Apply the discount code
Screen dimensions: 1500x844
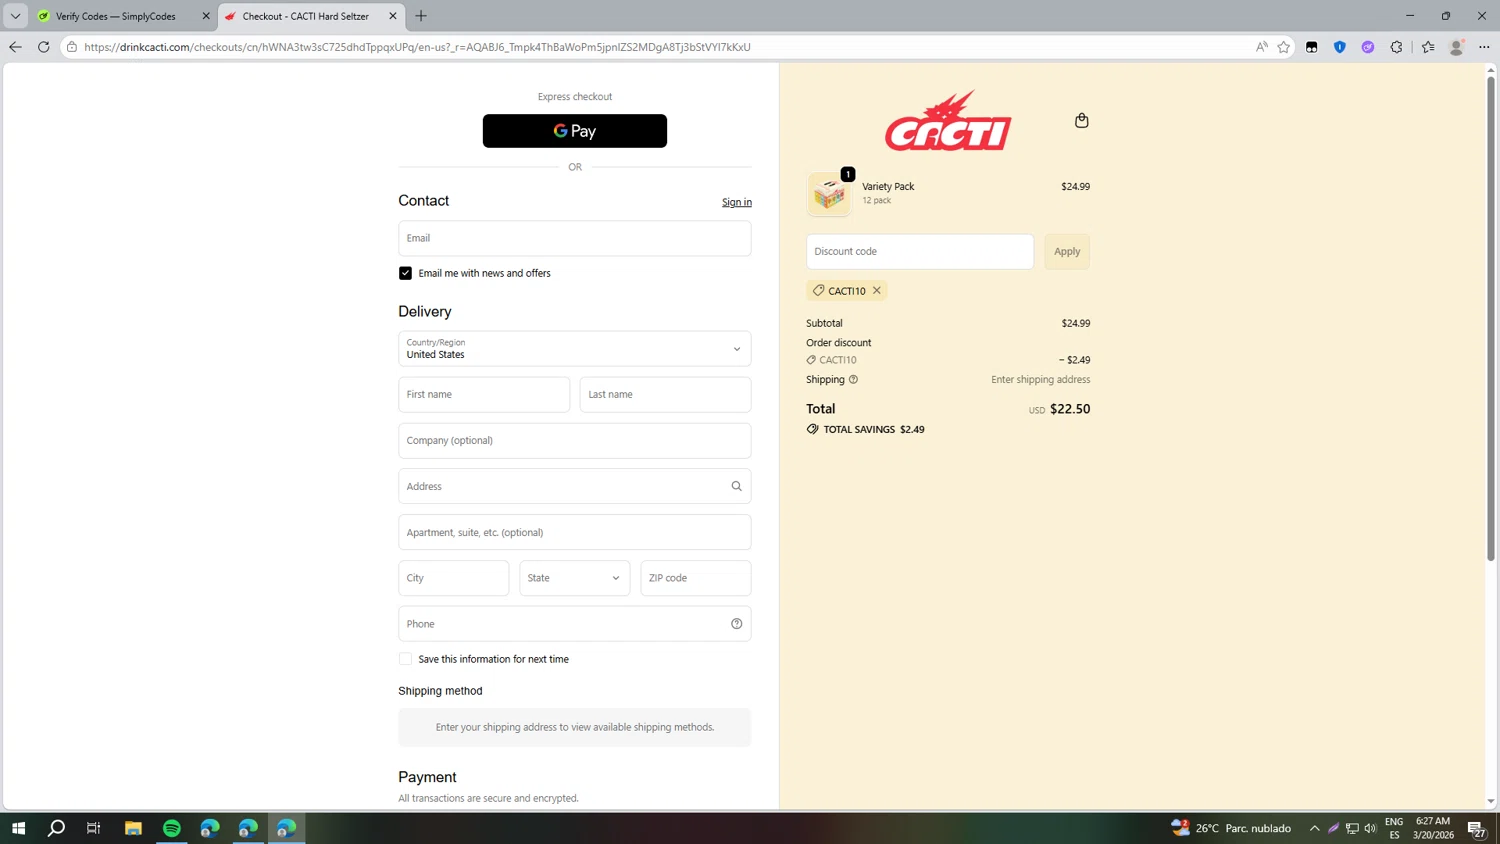[x=1067, y=252]
